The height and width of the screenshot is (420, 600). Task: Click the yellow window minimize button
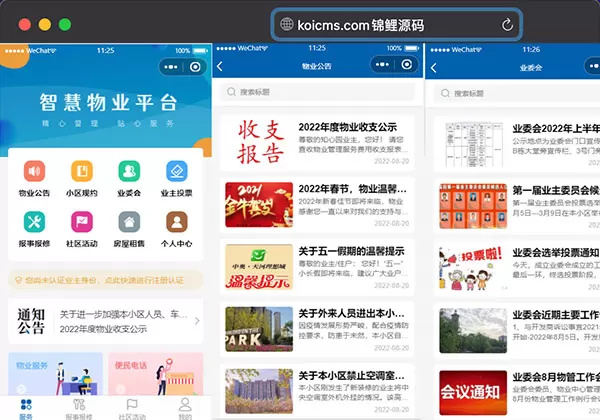point(45,24)
